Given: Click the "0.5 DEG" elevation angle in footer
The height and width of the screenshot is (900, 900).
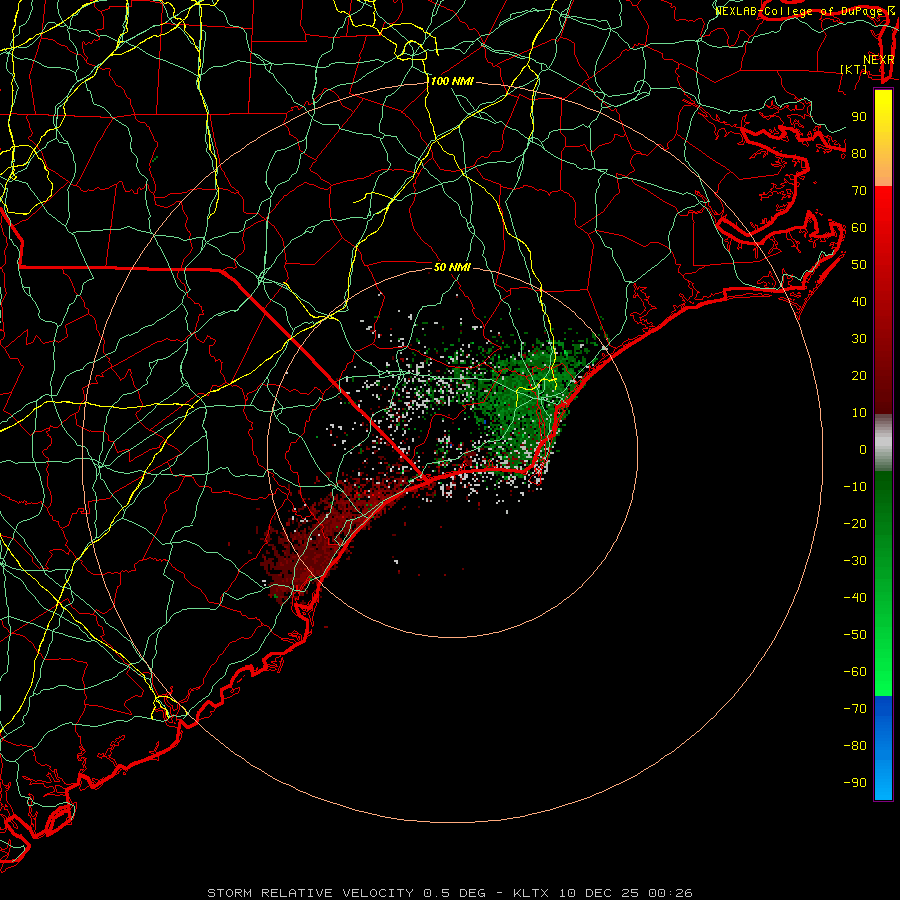Looking at the screenshot, I should 454,893.
